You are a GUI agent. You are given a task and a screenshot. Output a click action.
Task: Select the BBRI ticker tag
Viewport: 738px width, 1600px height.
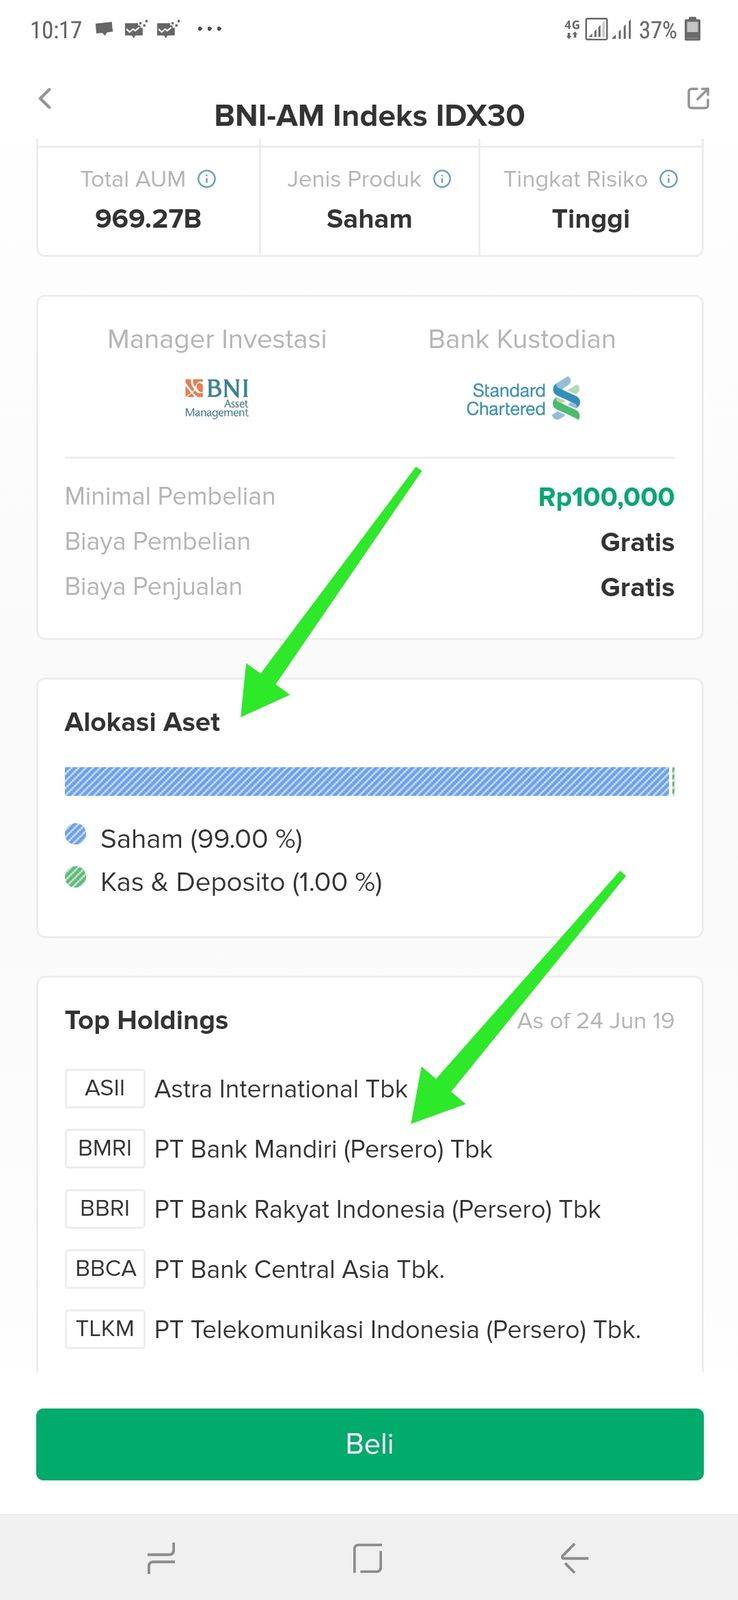(105, 1208)
